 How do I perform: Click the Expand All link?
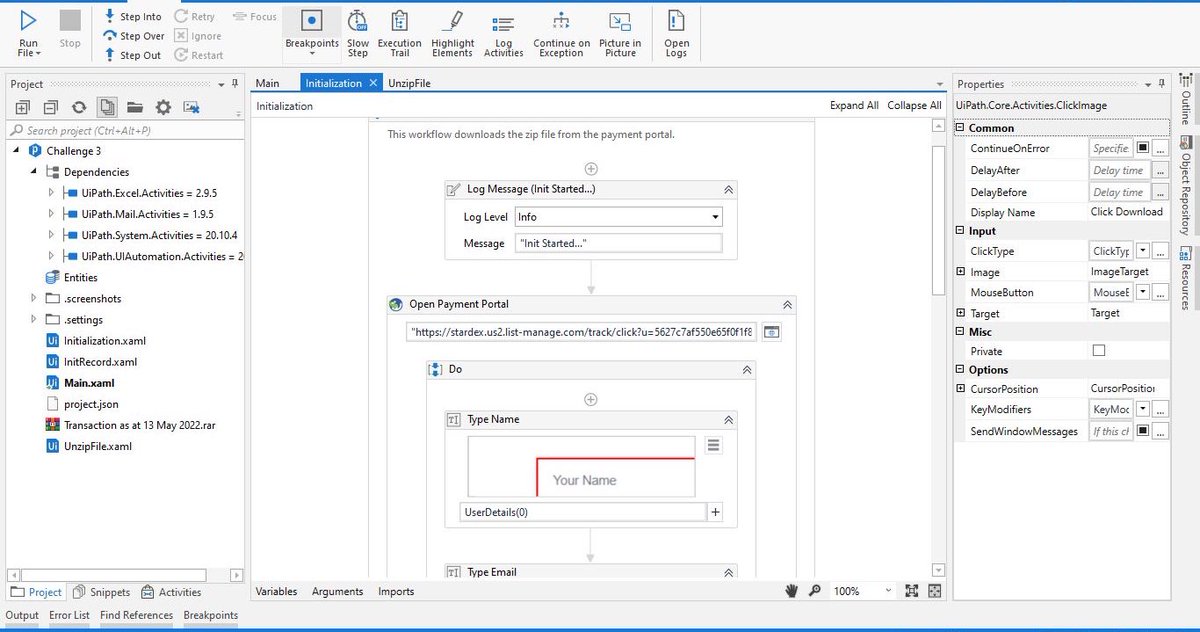pos(854,106)
